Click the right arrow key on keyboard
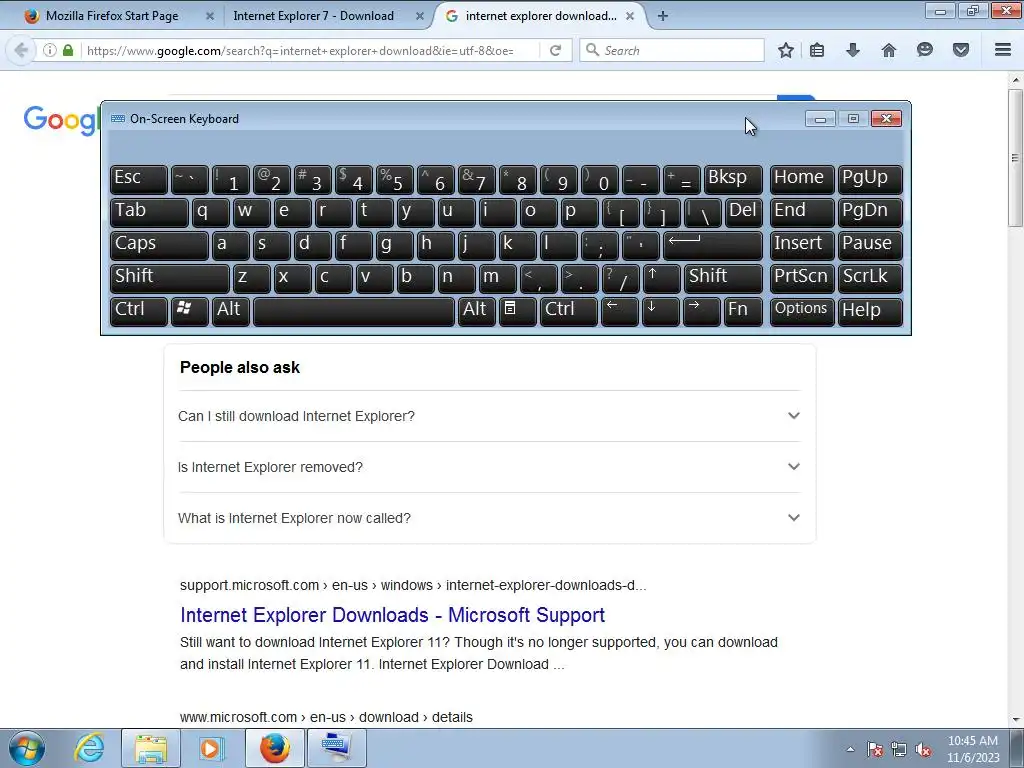This screenshot has width=1024, height=768. (701, 311)
